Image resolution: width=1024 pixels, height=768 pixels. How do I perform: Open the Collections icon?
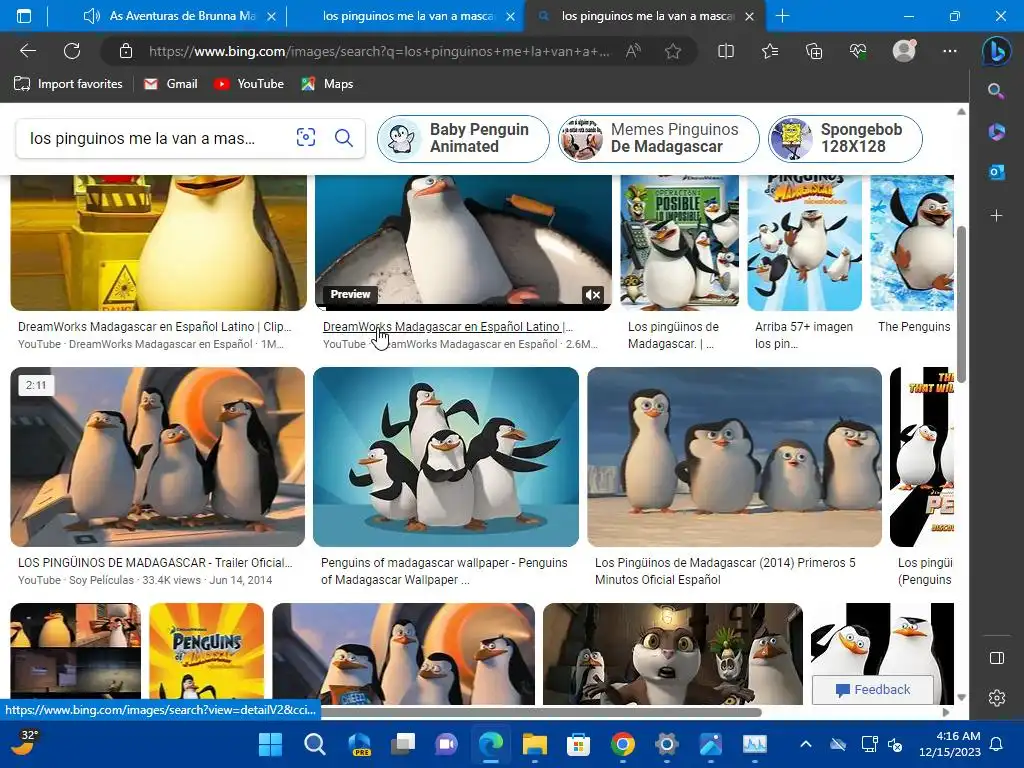coord(814,51)
